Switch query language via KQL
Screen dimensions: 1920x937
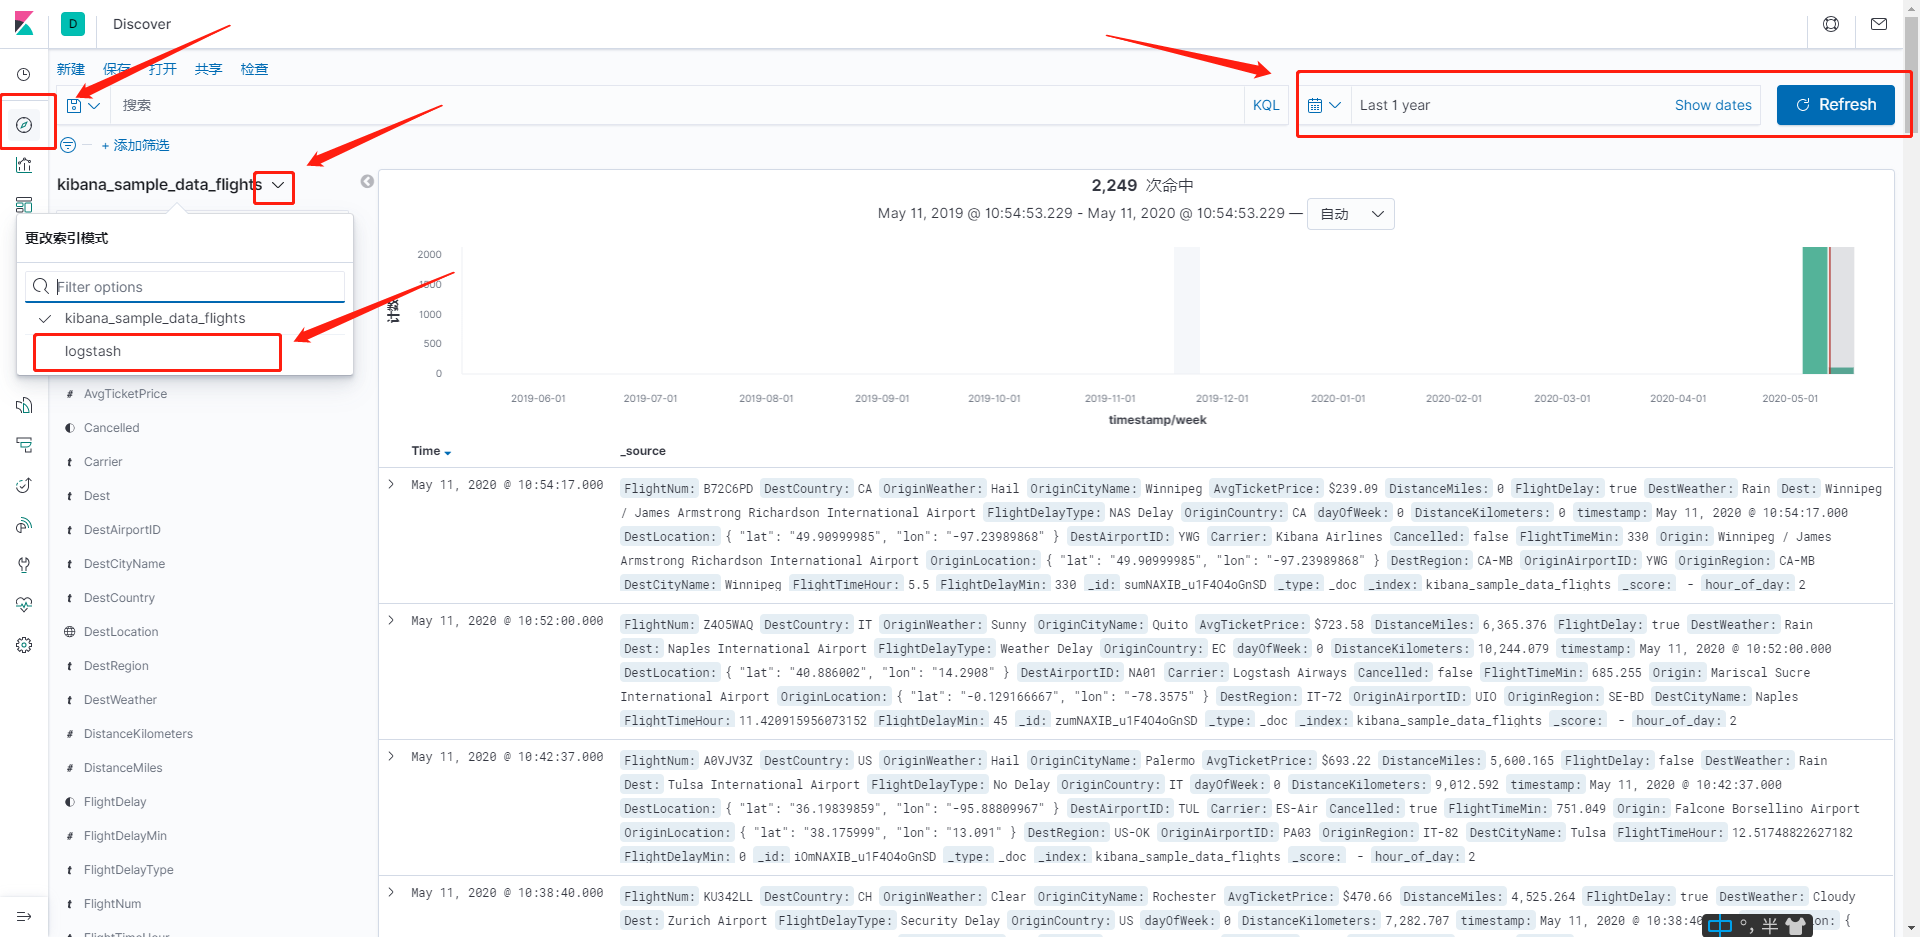point(1266,105)
